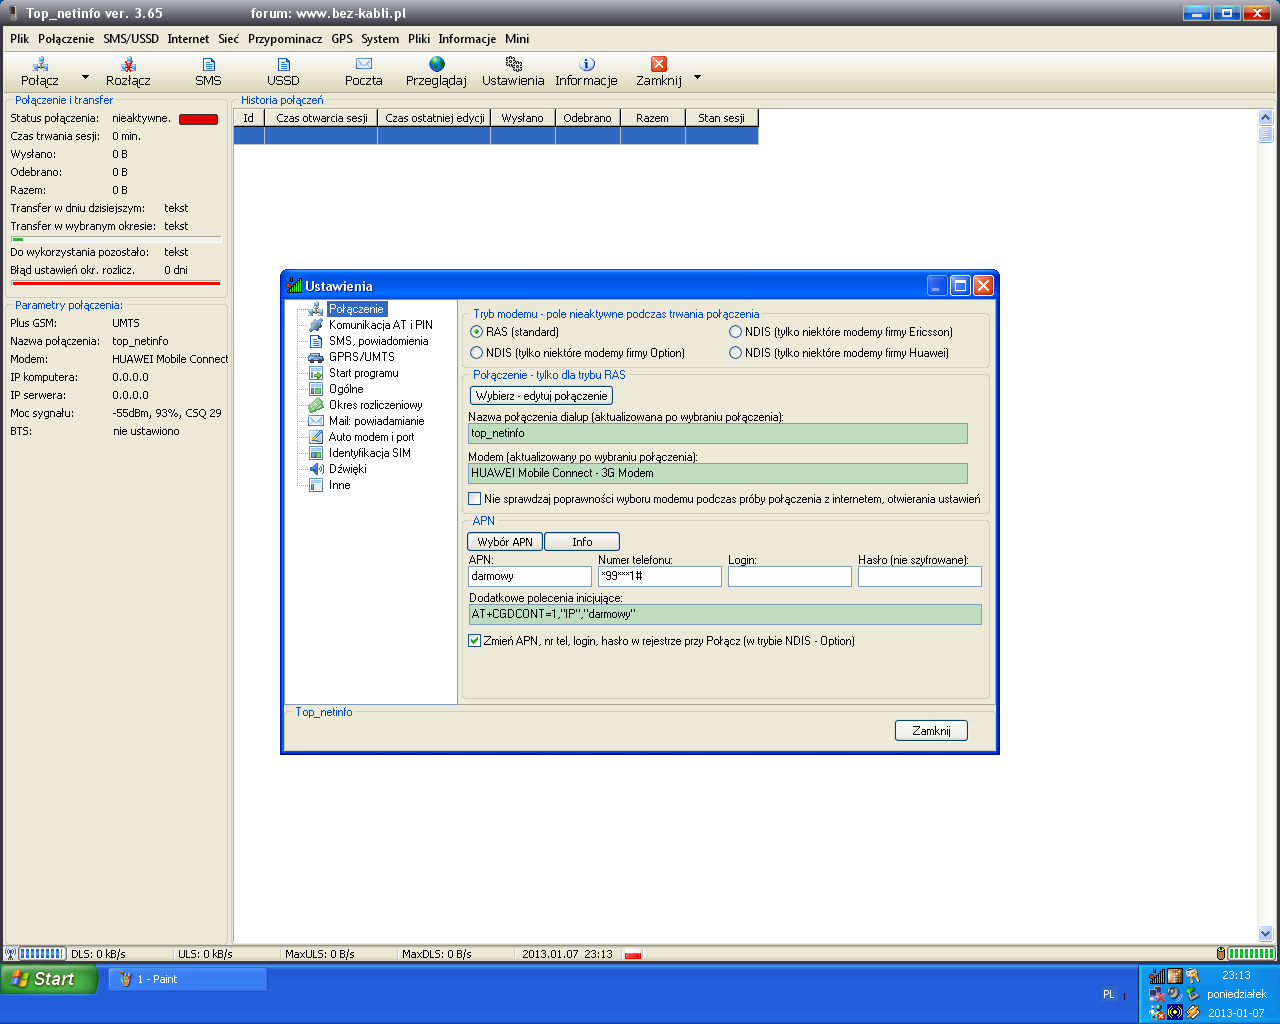Expand dropdown arrow next to Zamknij toolbar button
Image resolution: width=1280 pixels, height=1024 pixels.
tap(697, 77)
